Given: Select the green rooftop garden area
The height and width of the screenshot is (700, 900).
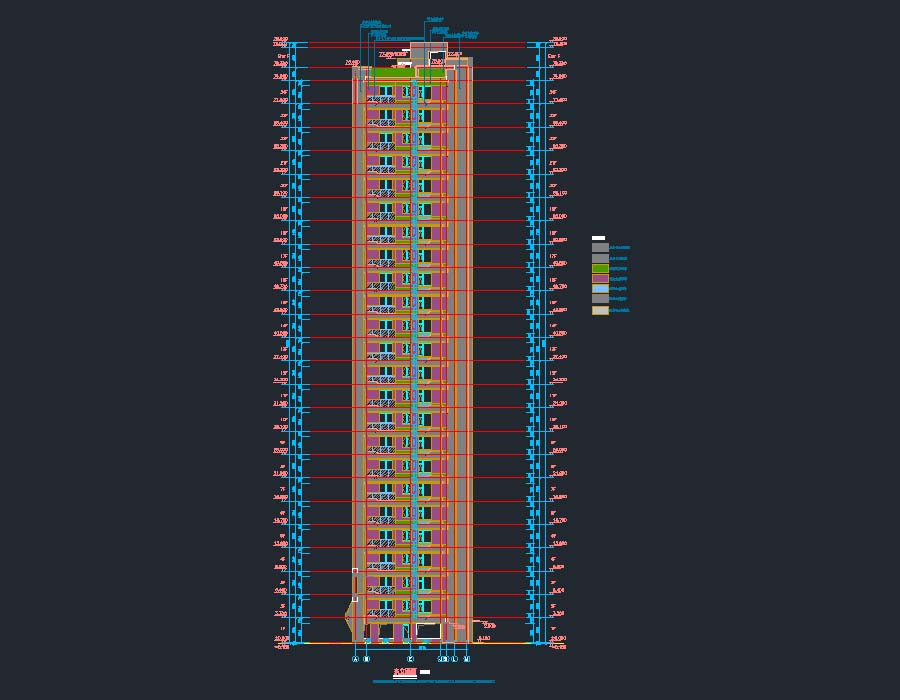Looking at the screenshot, I should (x=394, y=72).
